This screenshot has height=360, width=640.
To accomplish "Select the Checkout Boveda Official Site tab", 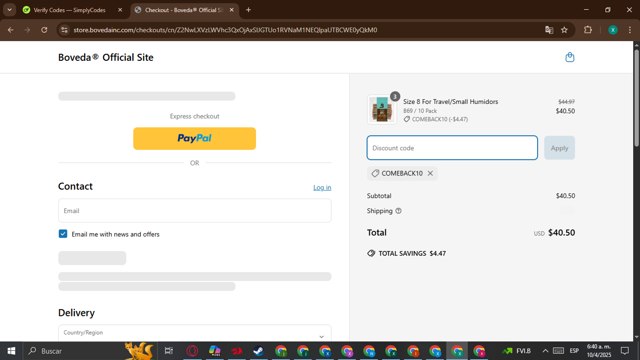I will click(184, 10).
